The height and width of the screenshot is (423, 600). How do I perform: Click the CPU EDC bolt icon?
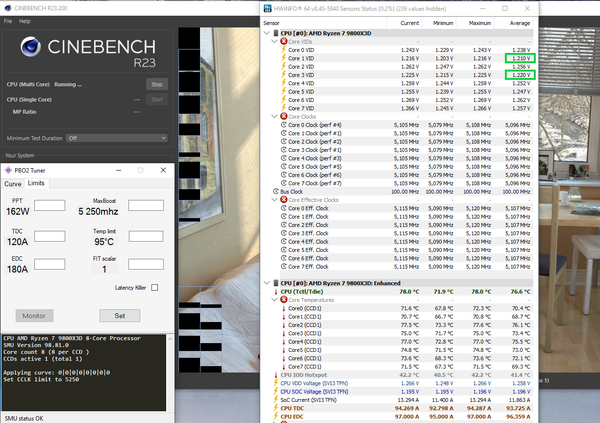pos(276,416)
